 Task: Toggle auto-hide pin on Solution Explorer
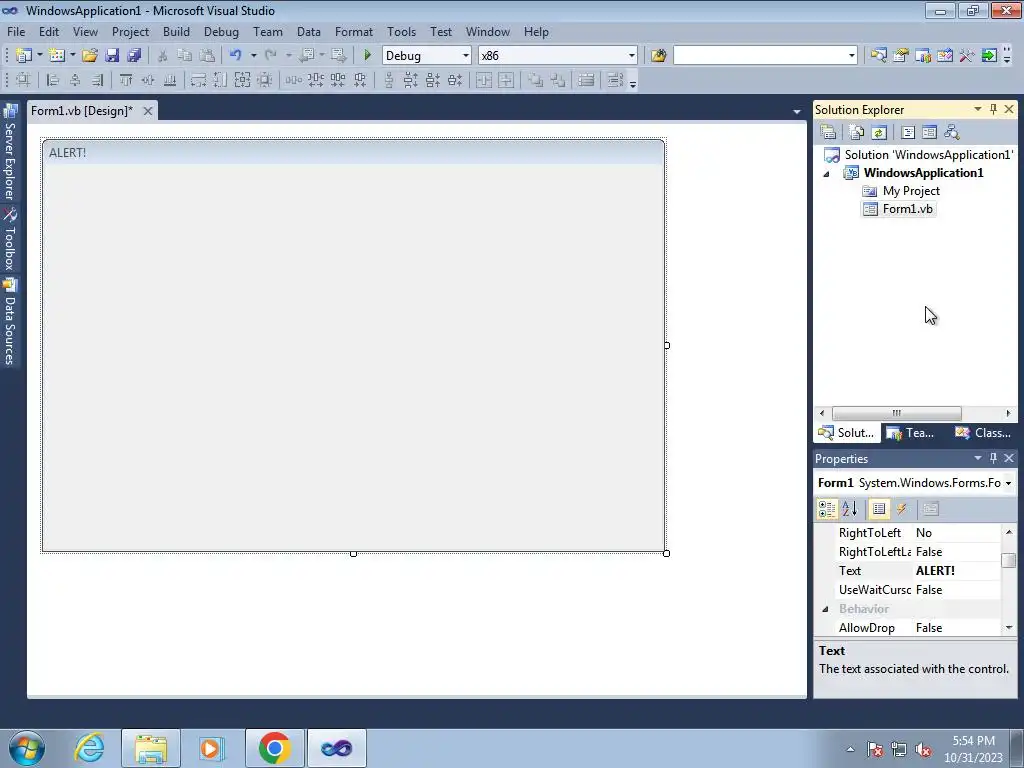click(x=993, y=109)
